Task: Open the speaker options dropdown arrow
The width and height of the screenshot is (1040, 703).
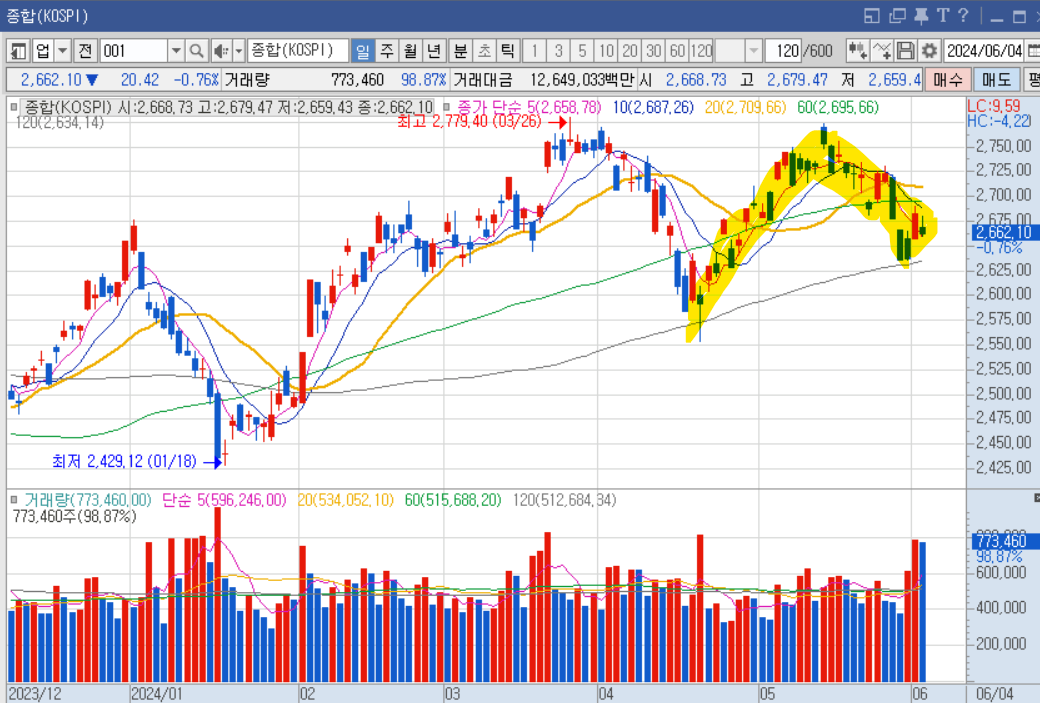Action: pyautogui.click(x=239, y=50)
